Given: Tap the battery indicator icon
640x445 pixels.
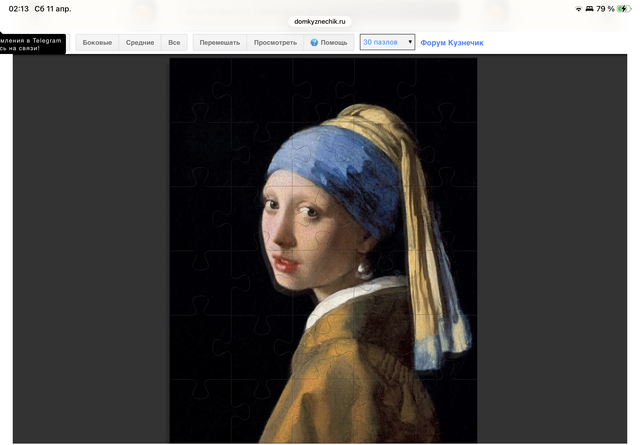Looking at the screenshot, I should point(624,9).
